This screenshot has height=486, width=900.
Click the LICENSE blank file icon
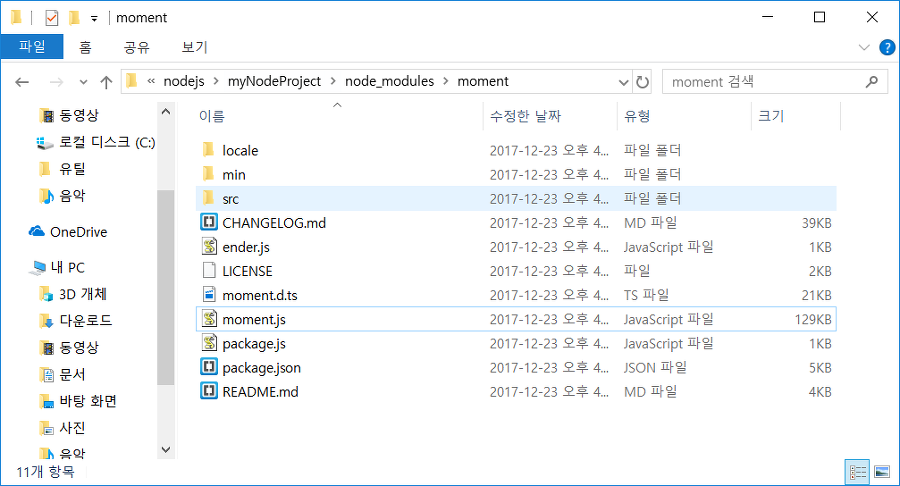pyautogui.click(x=209, y=270)
